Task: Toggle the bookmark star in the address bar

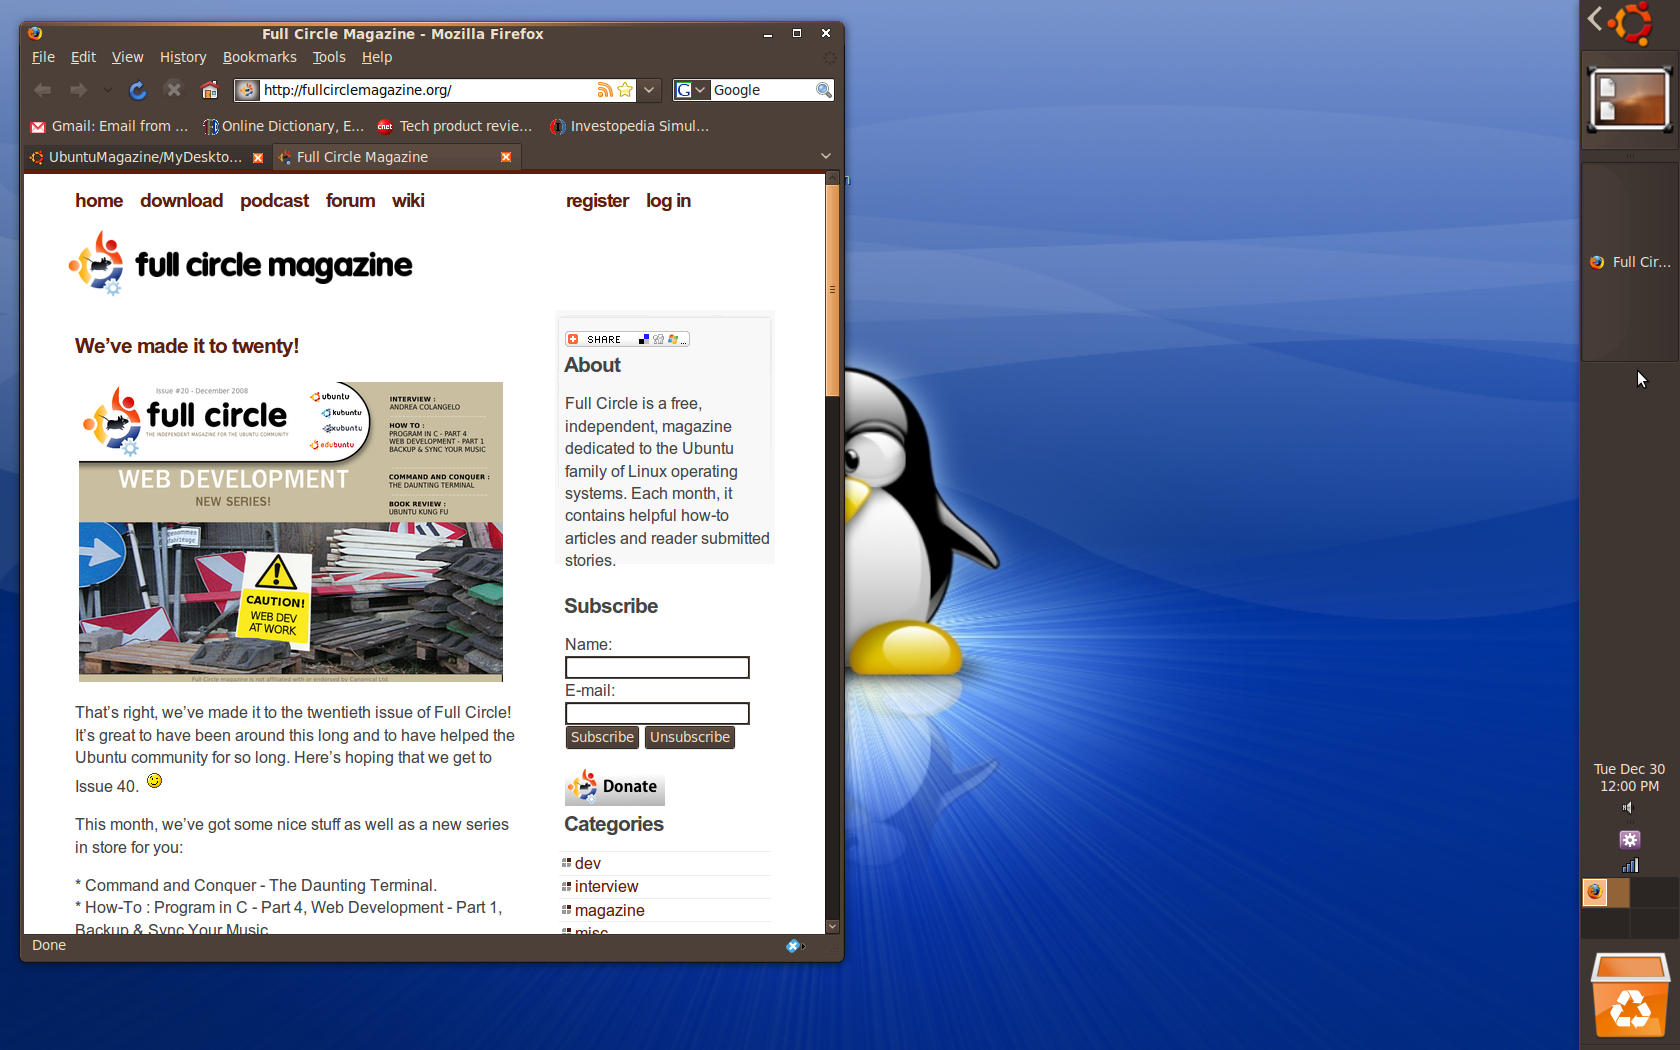Action: (x=624, y=90)
